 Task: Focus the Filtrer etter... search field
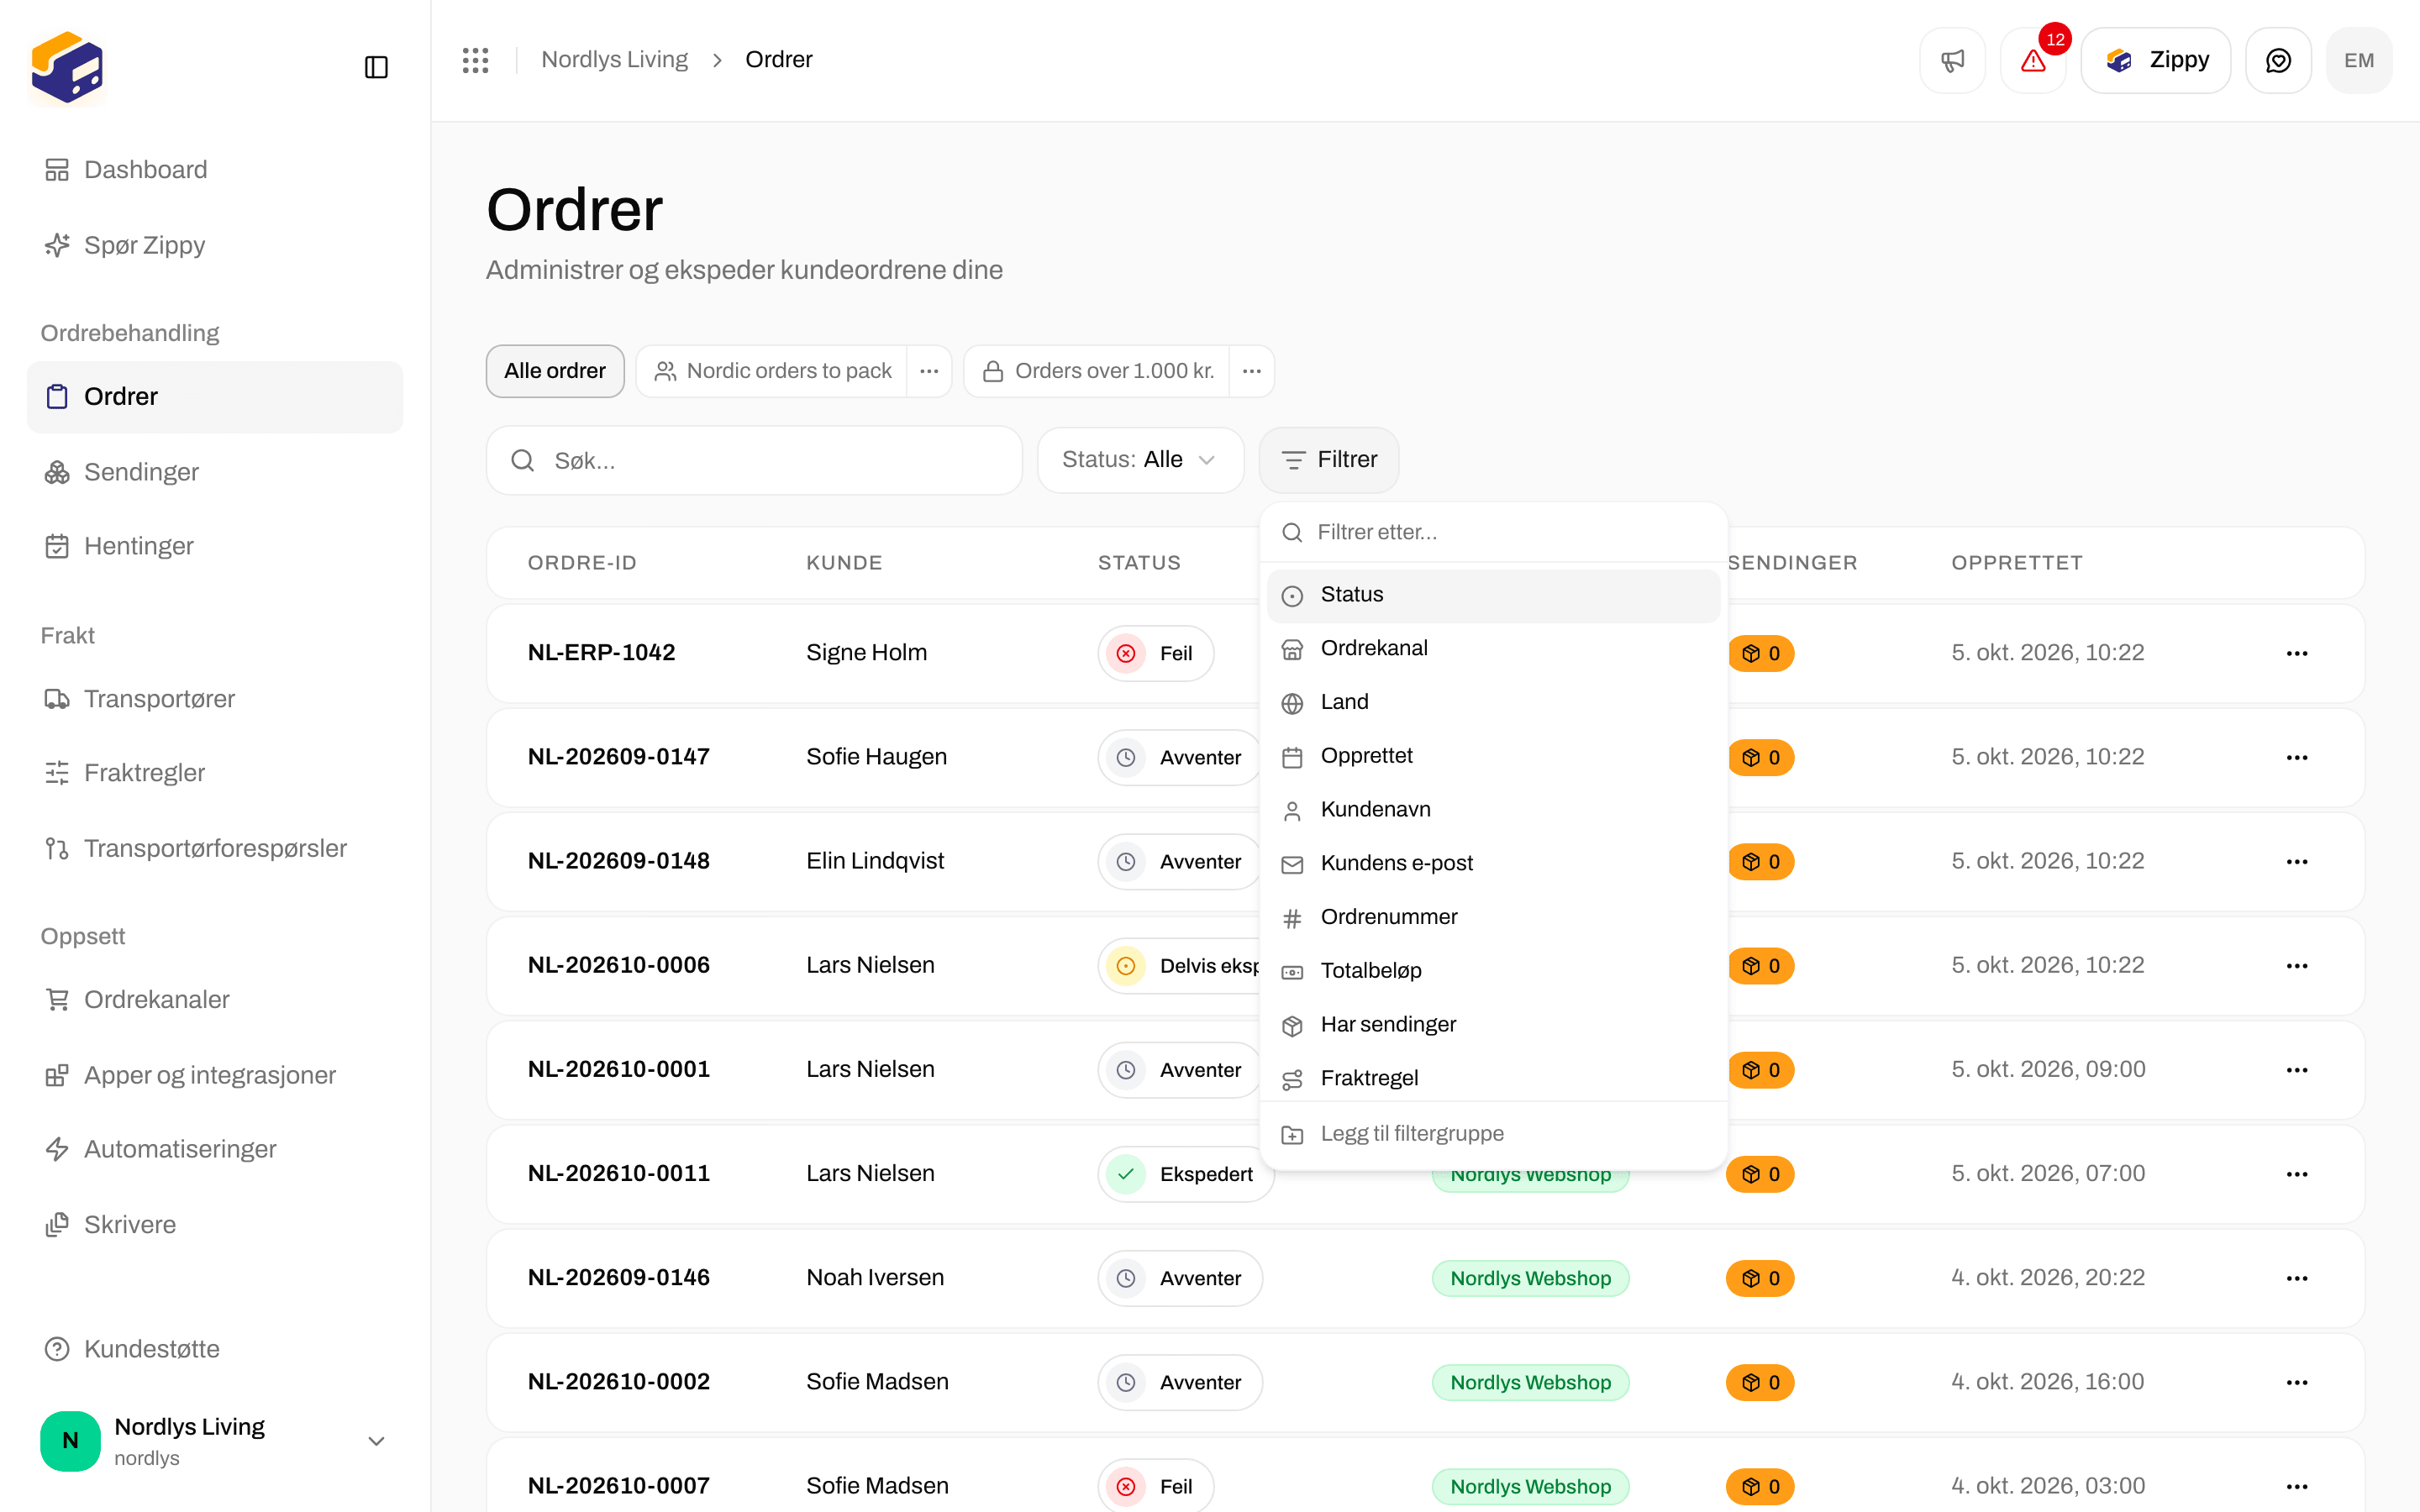point(1494,532)
